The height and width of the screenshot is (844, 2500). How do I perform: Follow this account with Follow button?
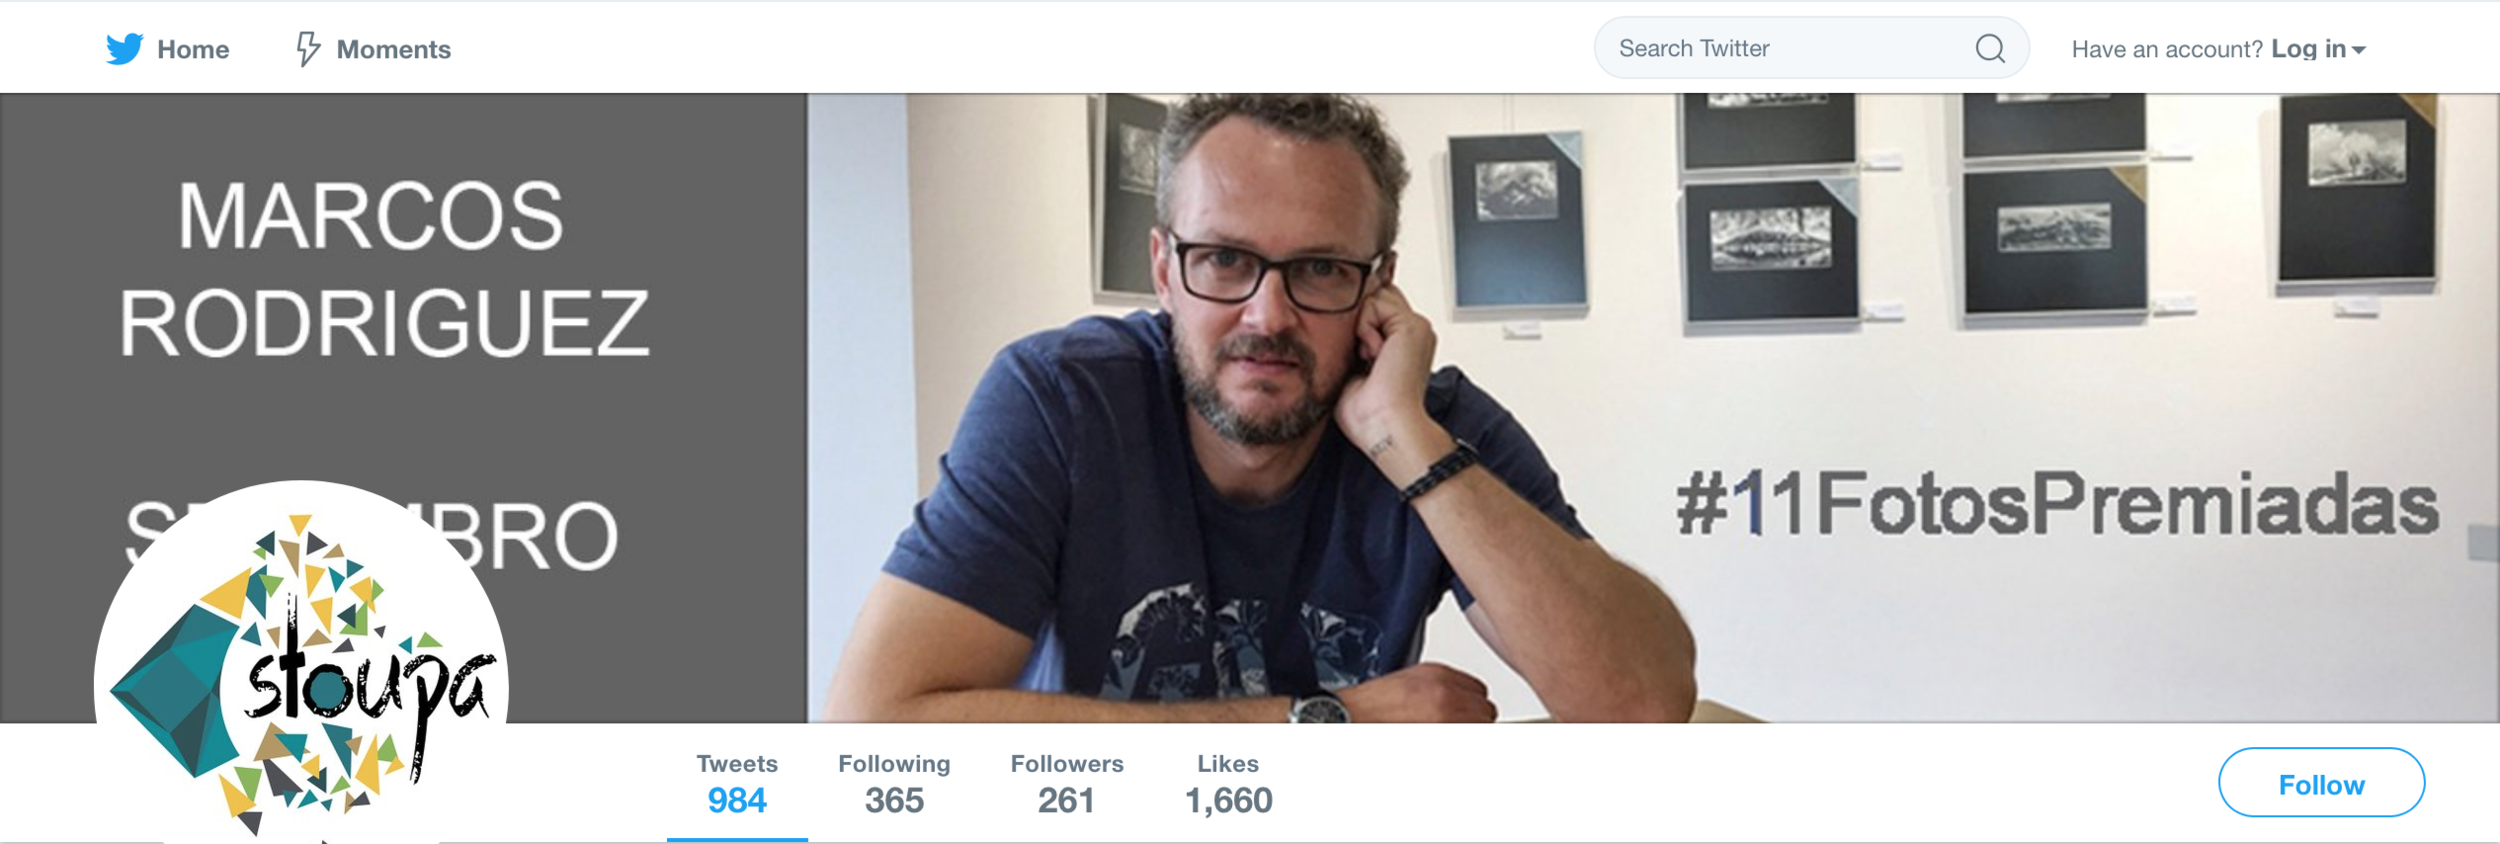coord(2321,783)
